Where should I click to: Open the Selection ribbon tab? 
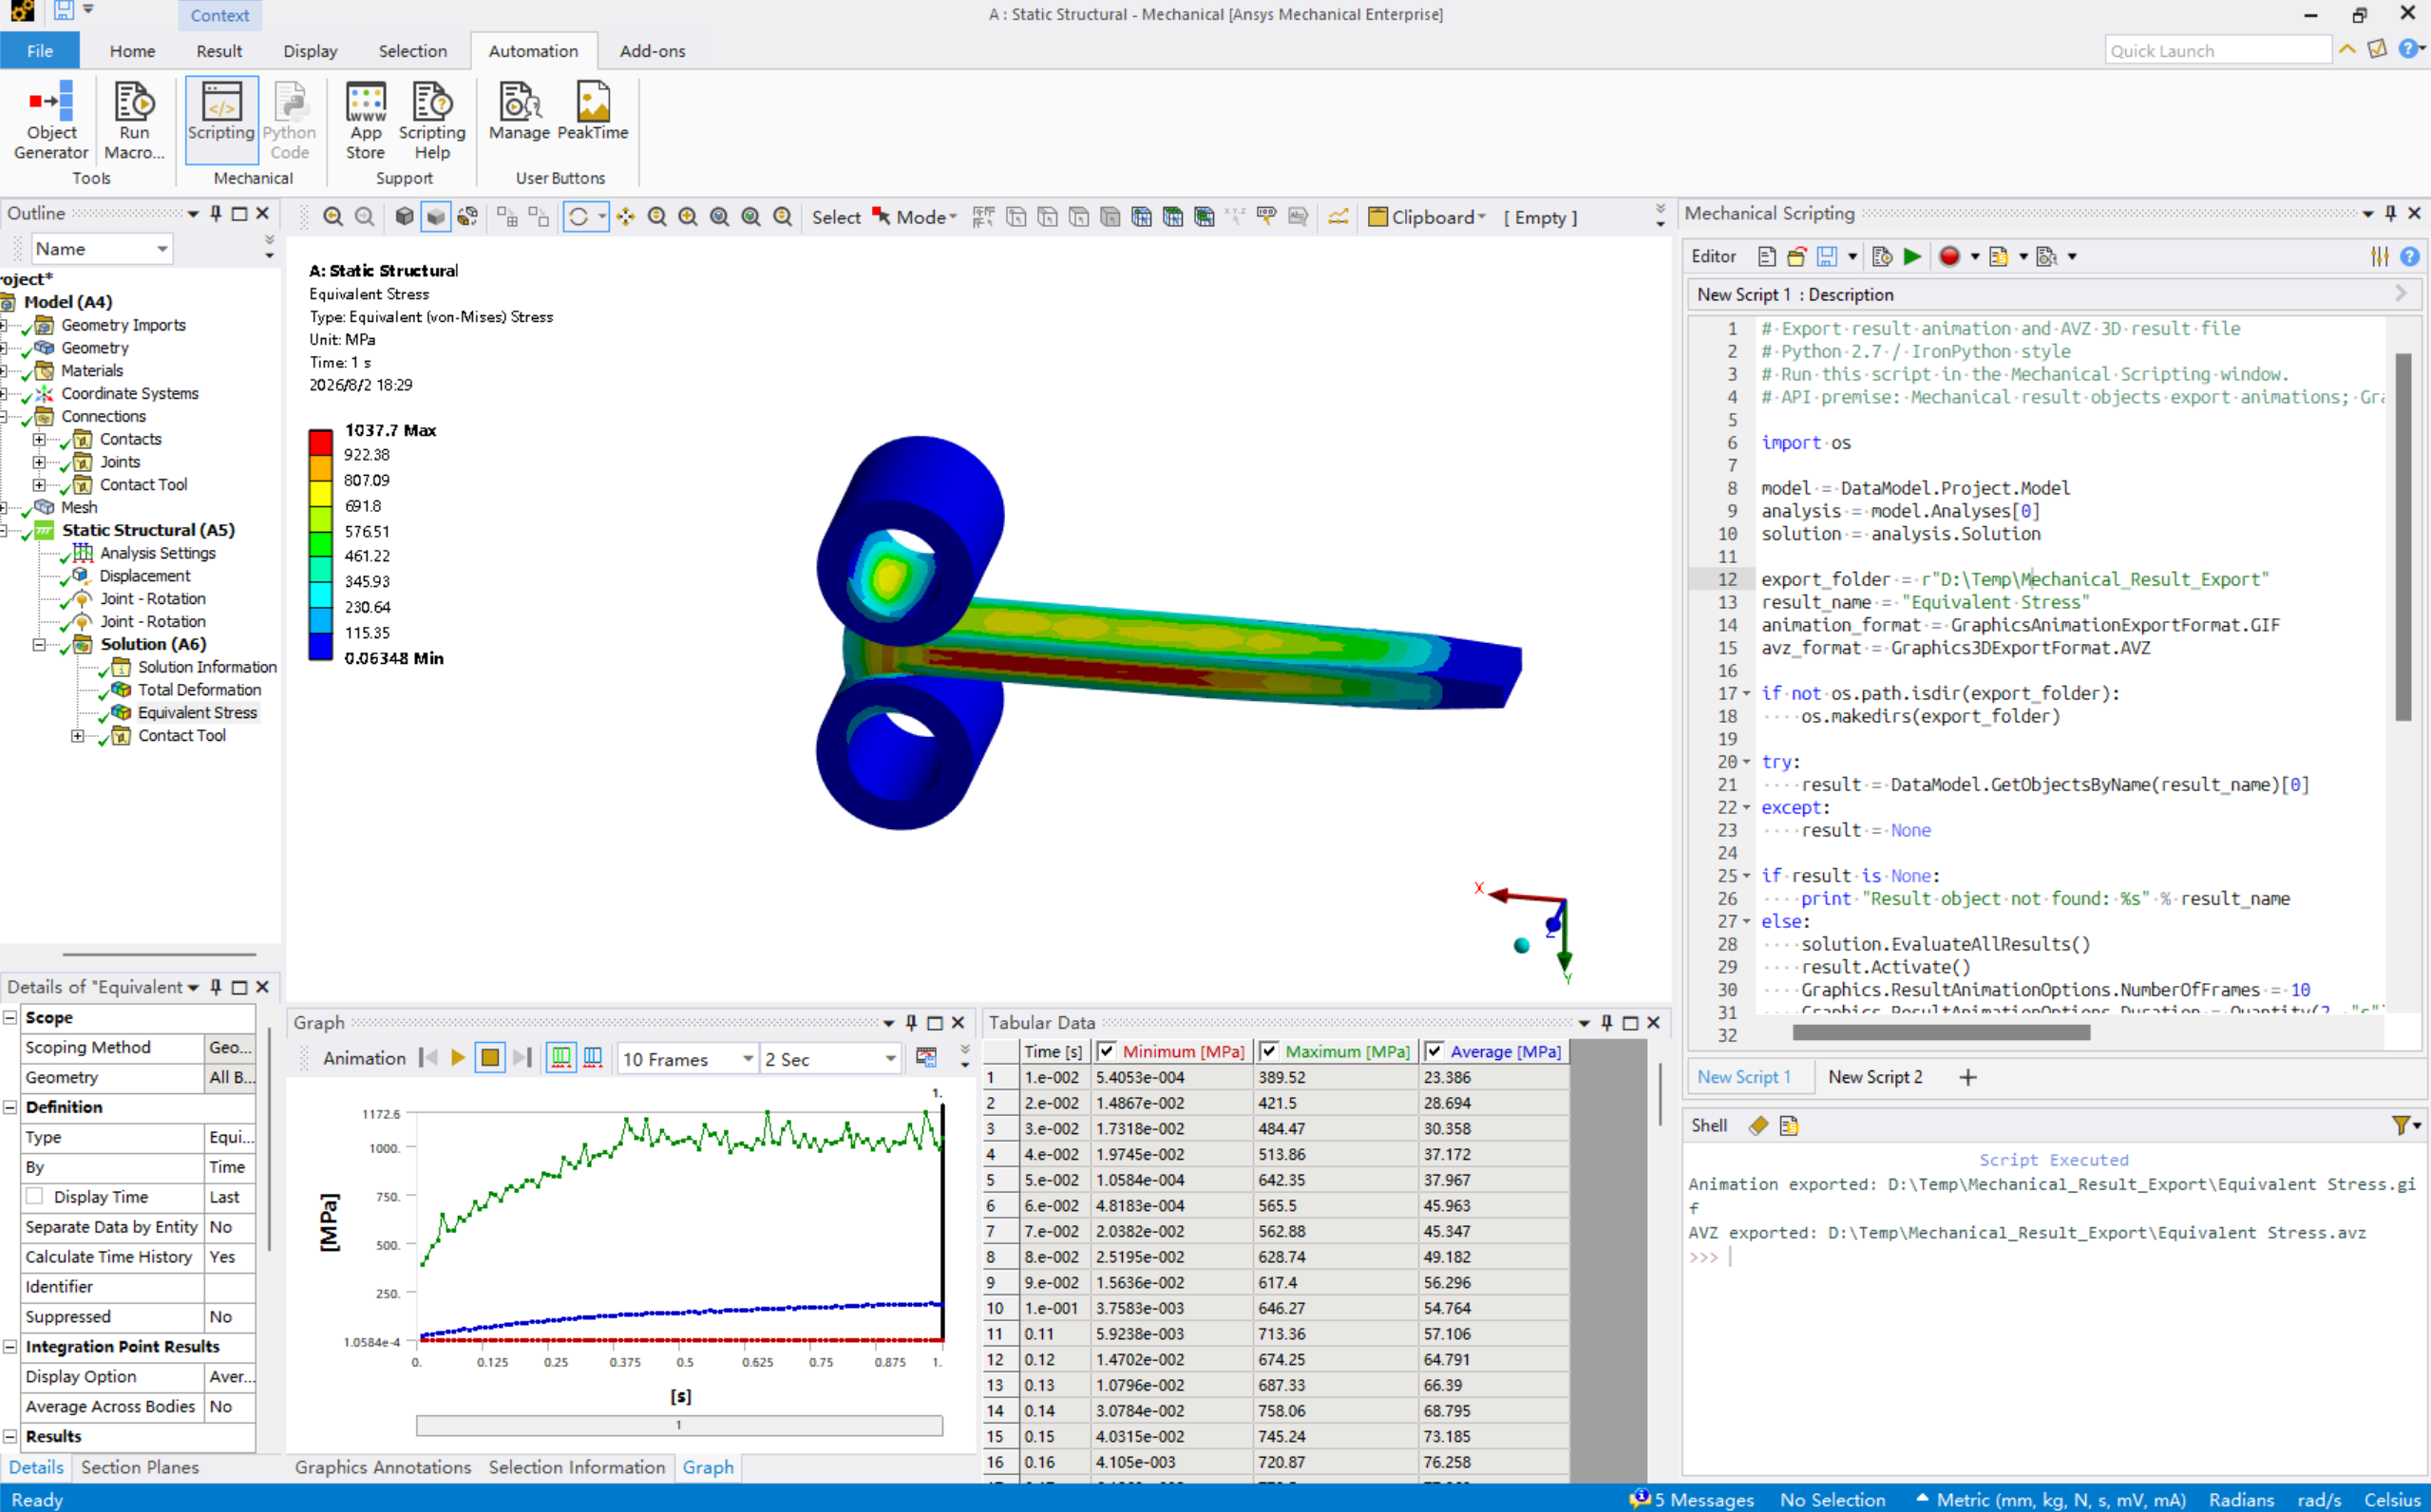click(412, 51)
